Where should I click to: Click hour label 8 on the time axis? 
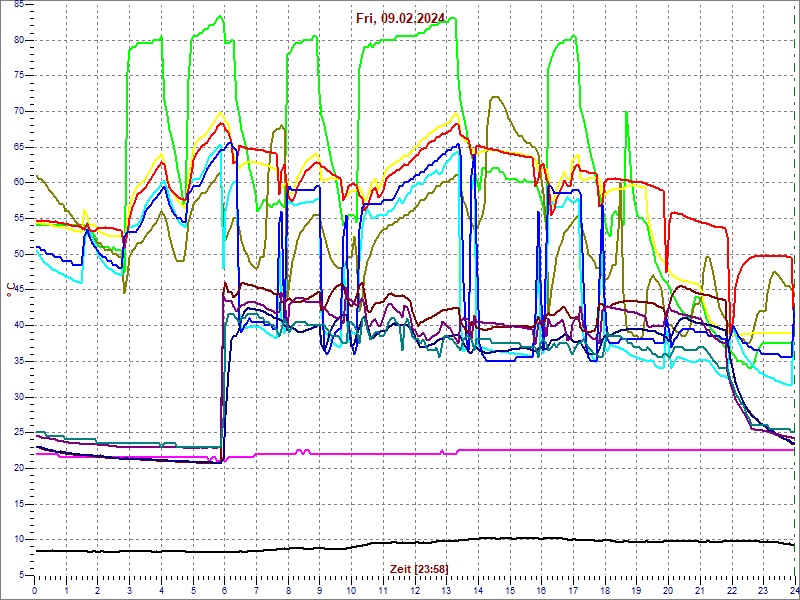coord(288,590)
